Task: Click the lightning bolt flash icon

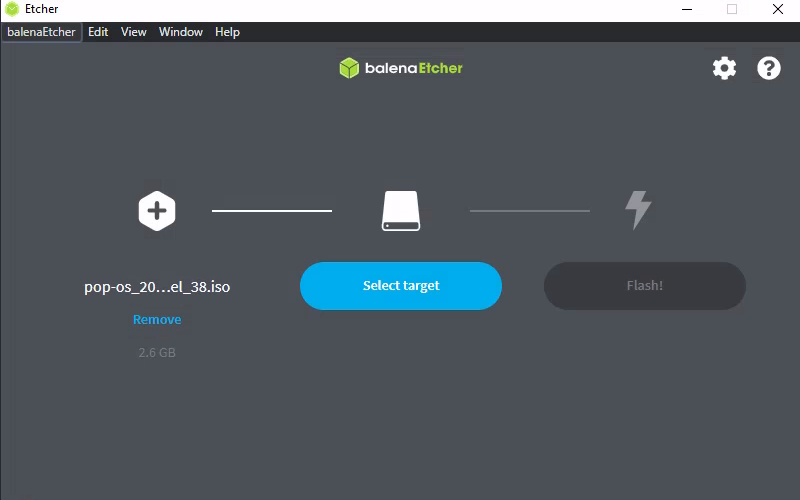Action: click(x=638, y=210)
